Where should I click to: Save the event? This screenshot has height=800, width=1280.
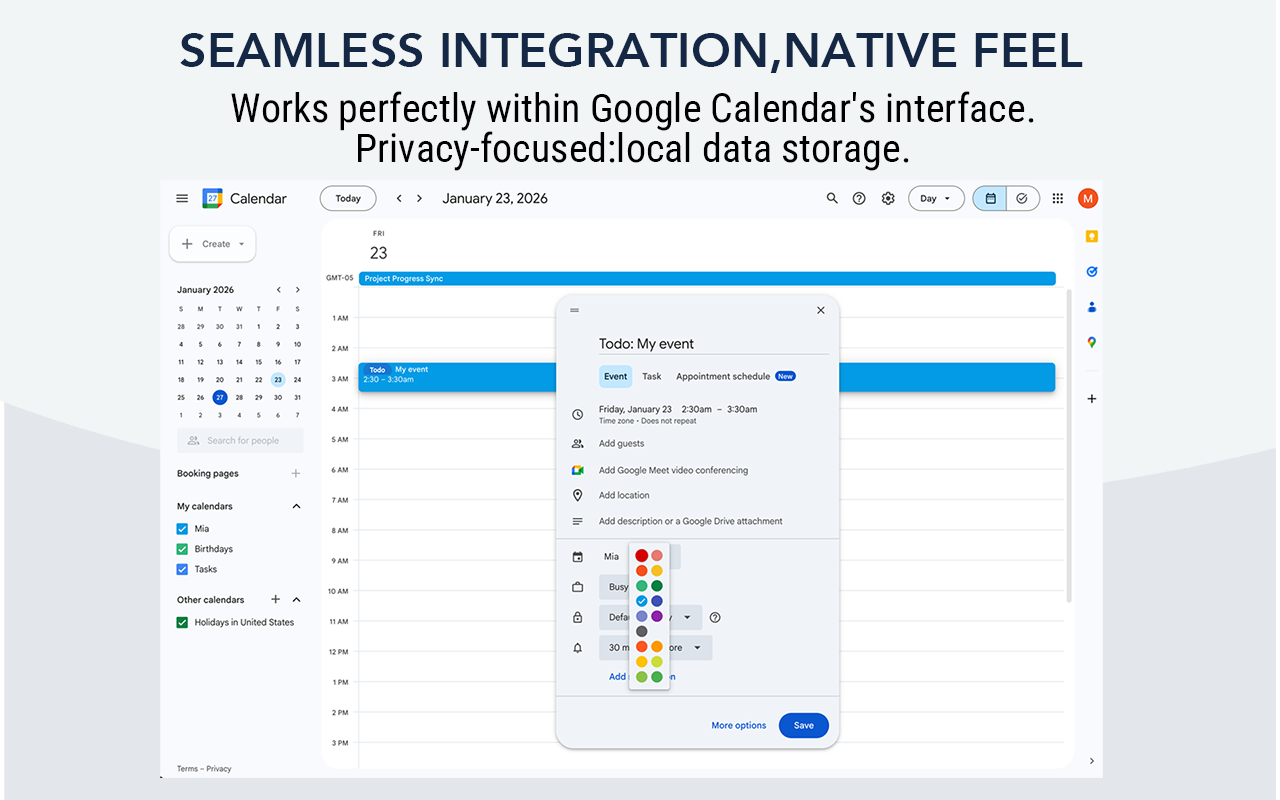804,725
